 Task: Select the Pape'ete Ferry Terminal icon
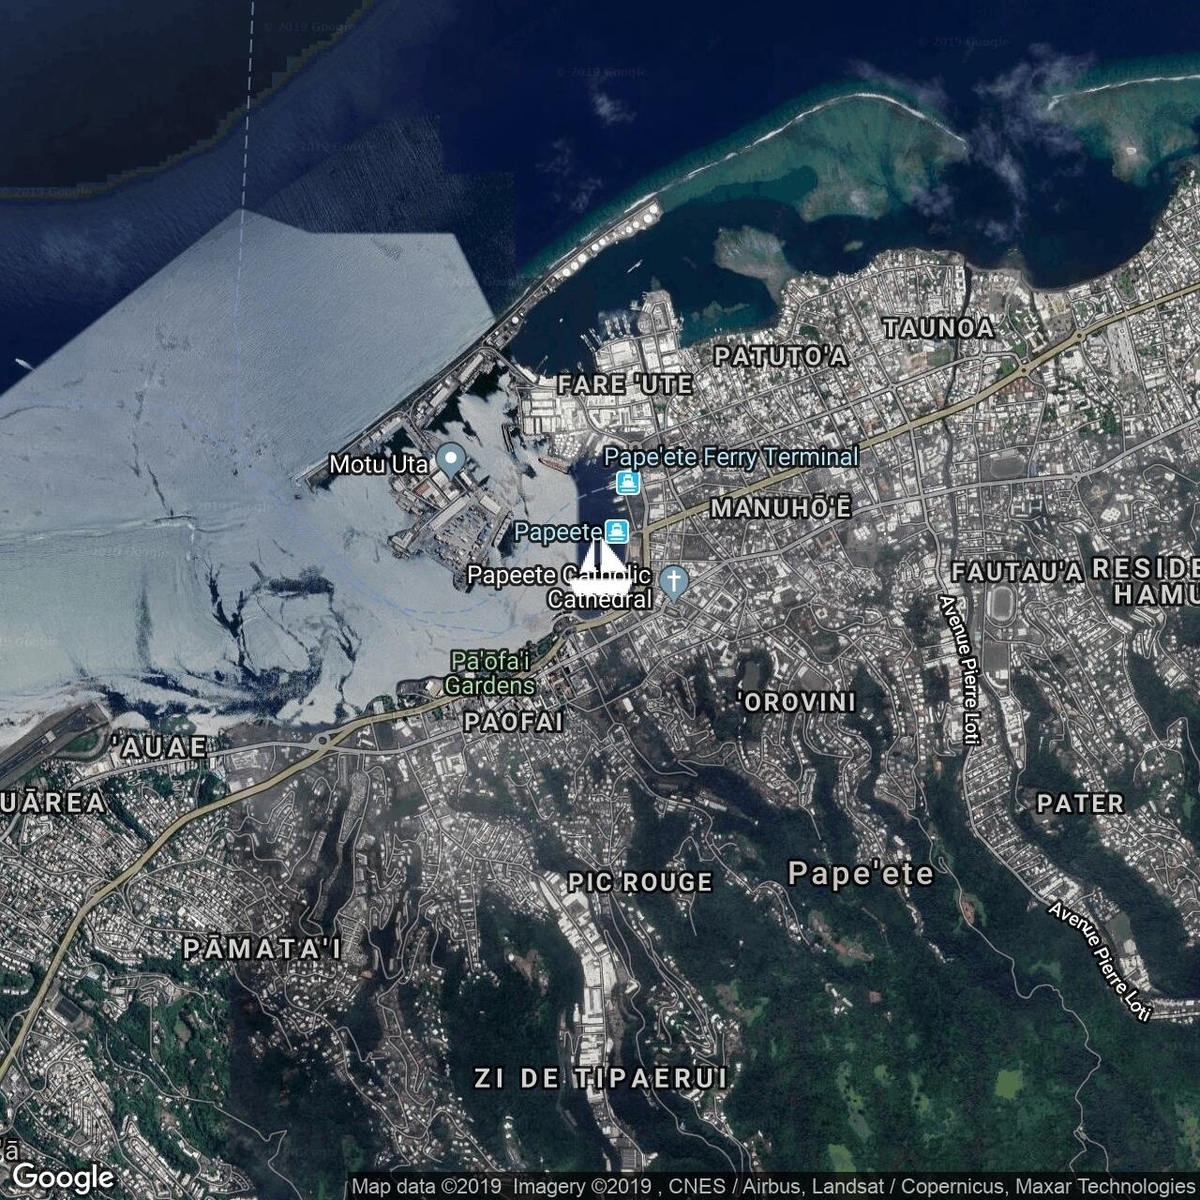point(627,485)
